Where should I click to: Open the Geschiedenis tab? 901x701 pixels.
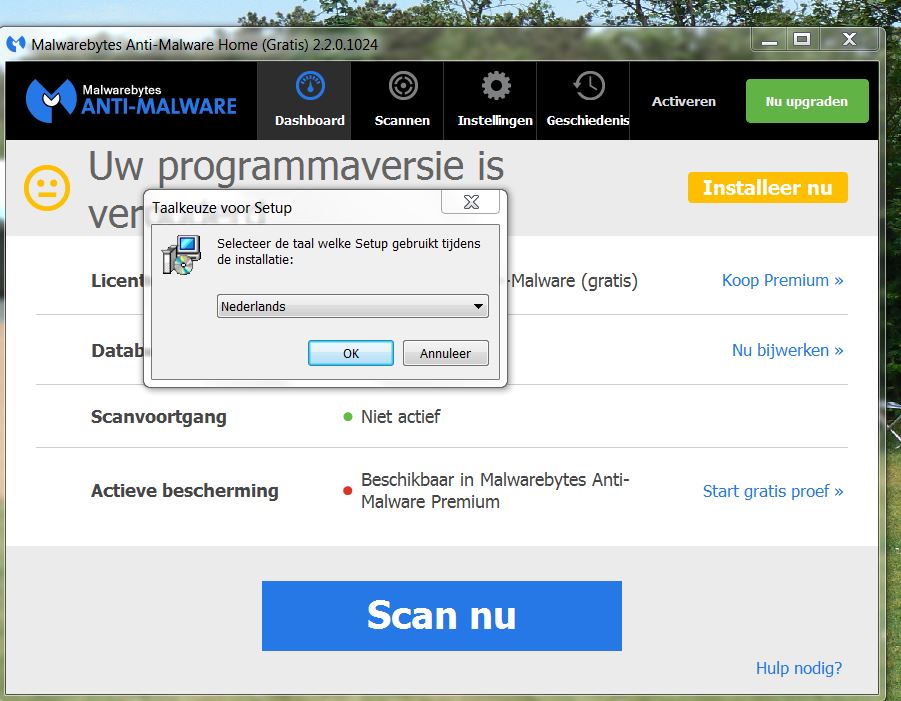click(583, 101)
